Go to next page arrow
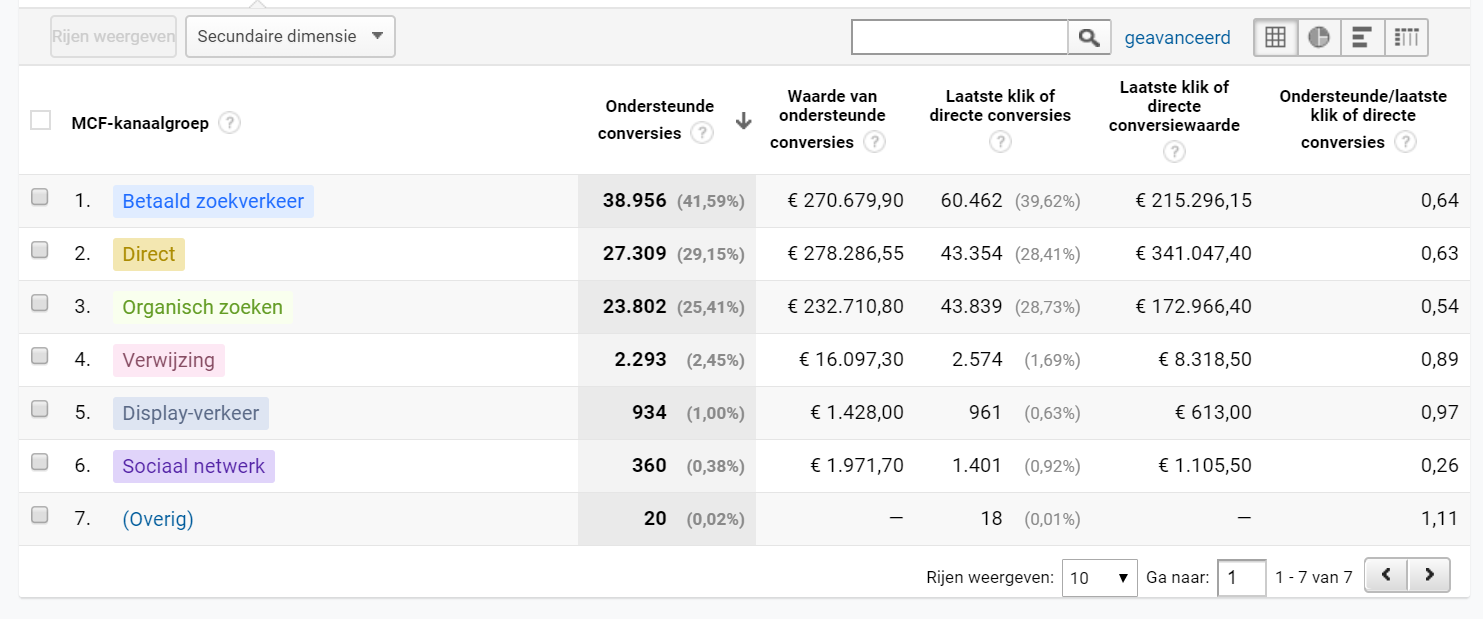1483x619 pixels. point(1429,575)
